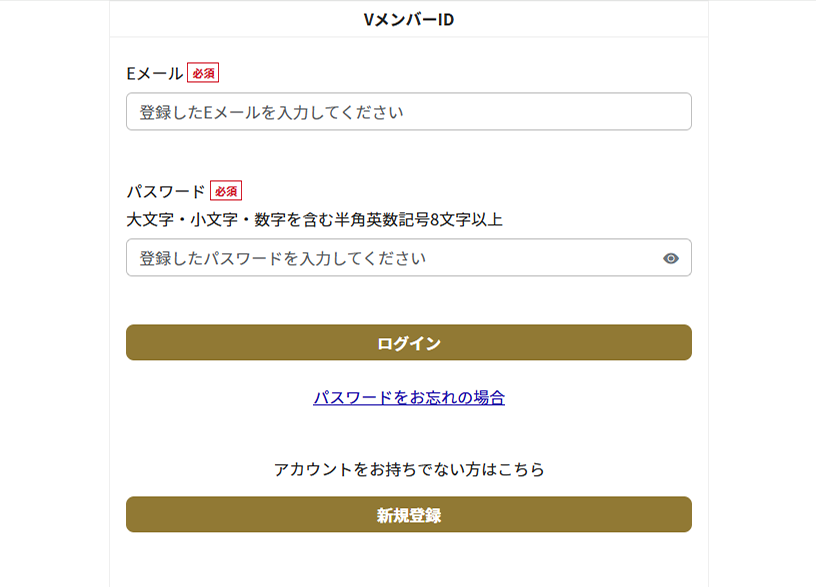Image resolution: width=816 pixels, height=587 pixels.
Task: Click the 必須 badge beside パスワード
Action: [x=226, y=191]
